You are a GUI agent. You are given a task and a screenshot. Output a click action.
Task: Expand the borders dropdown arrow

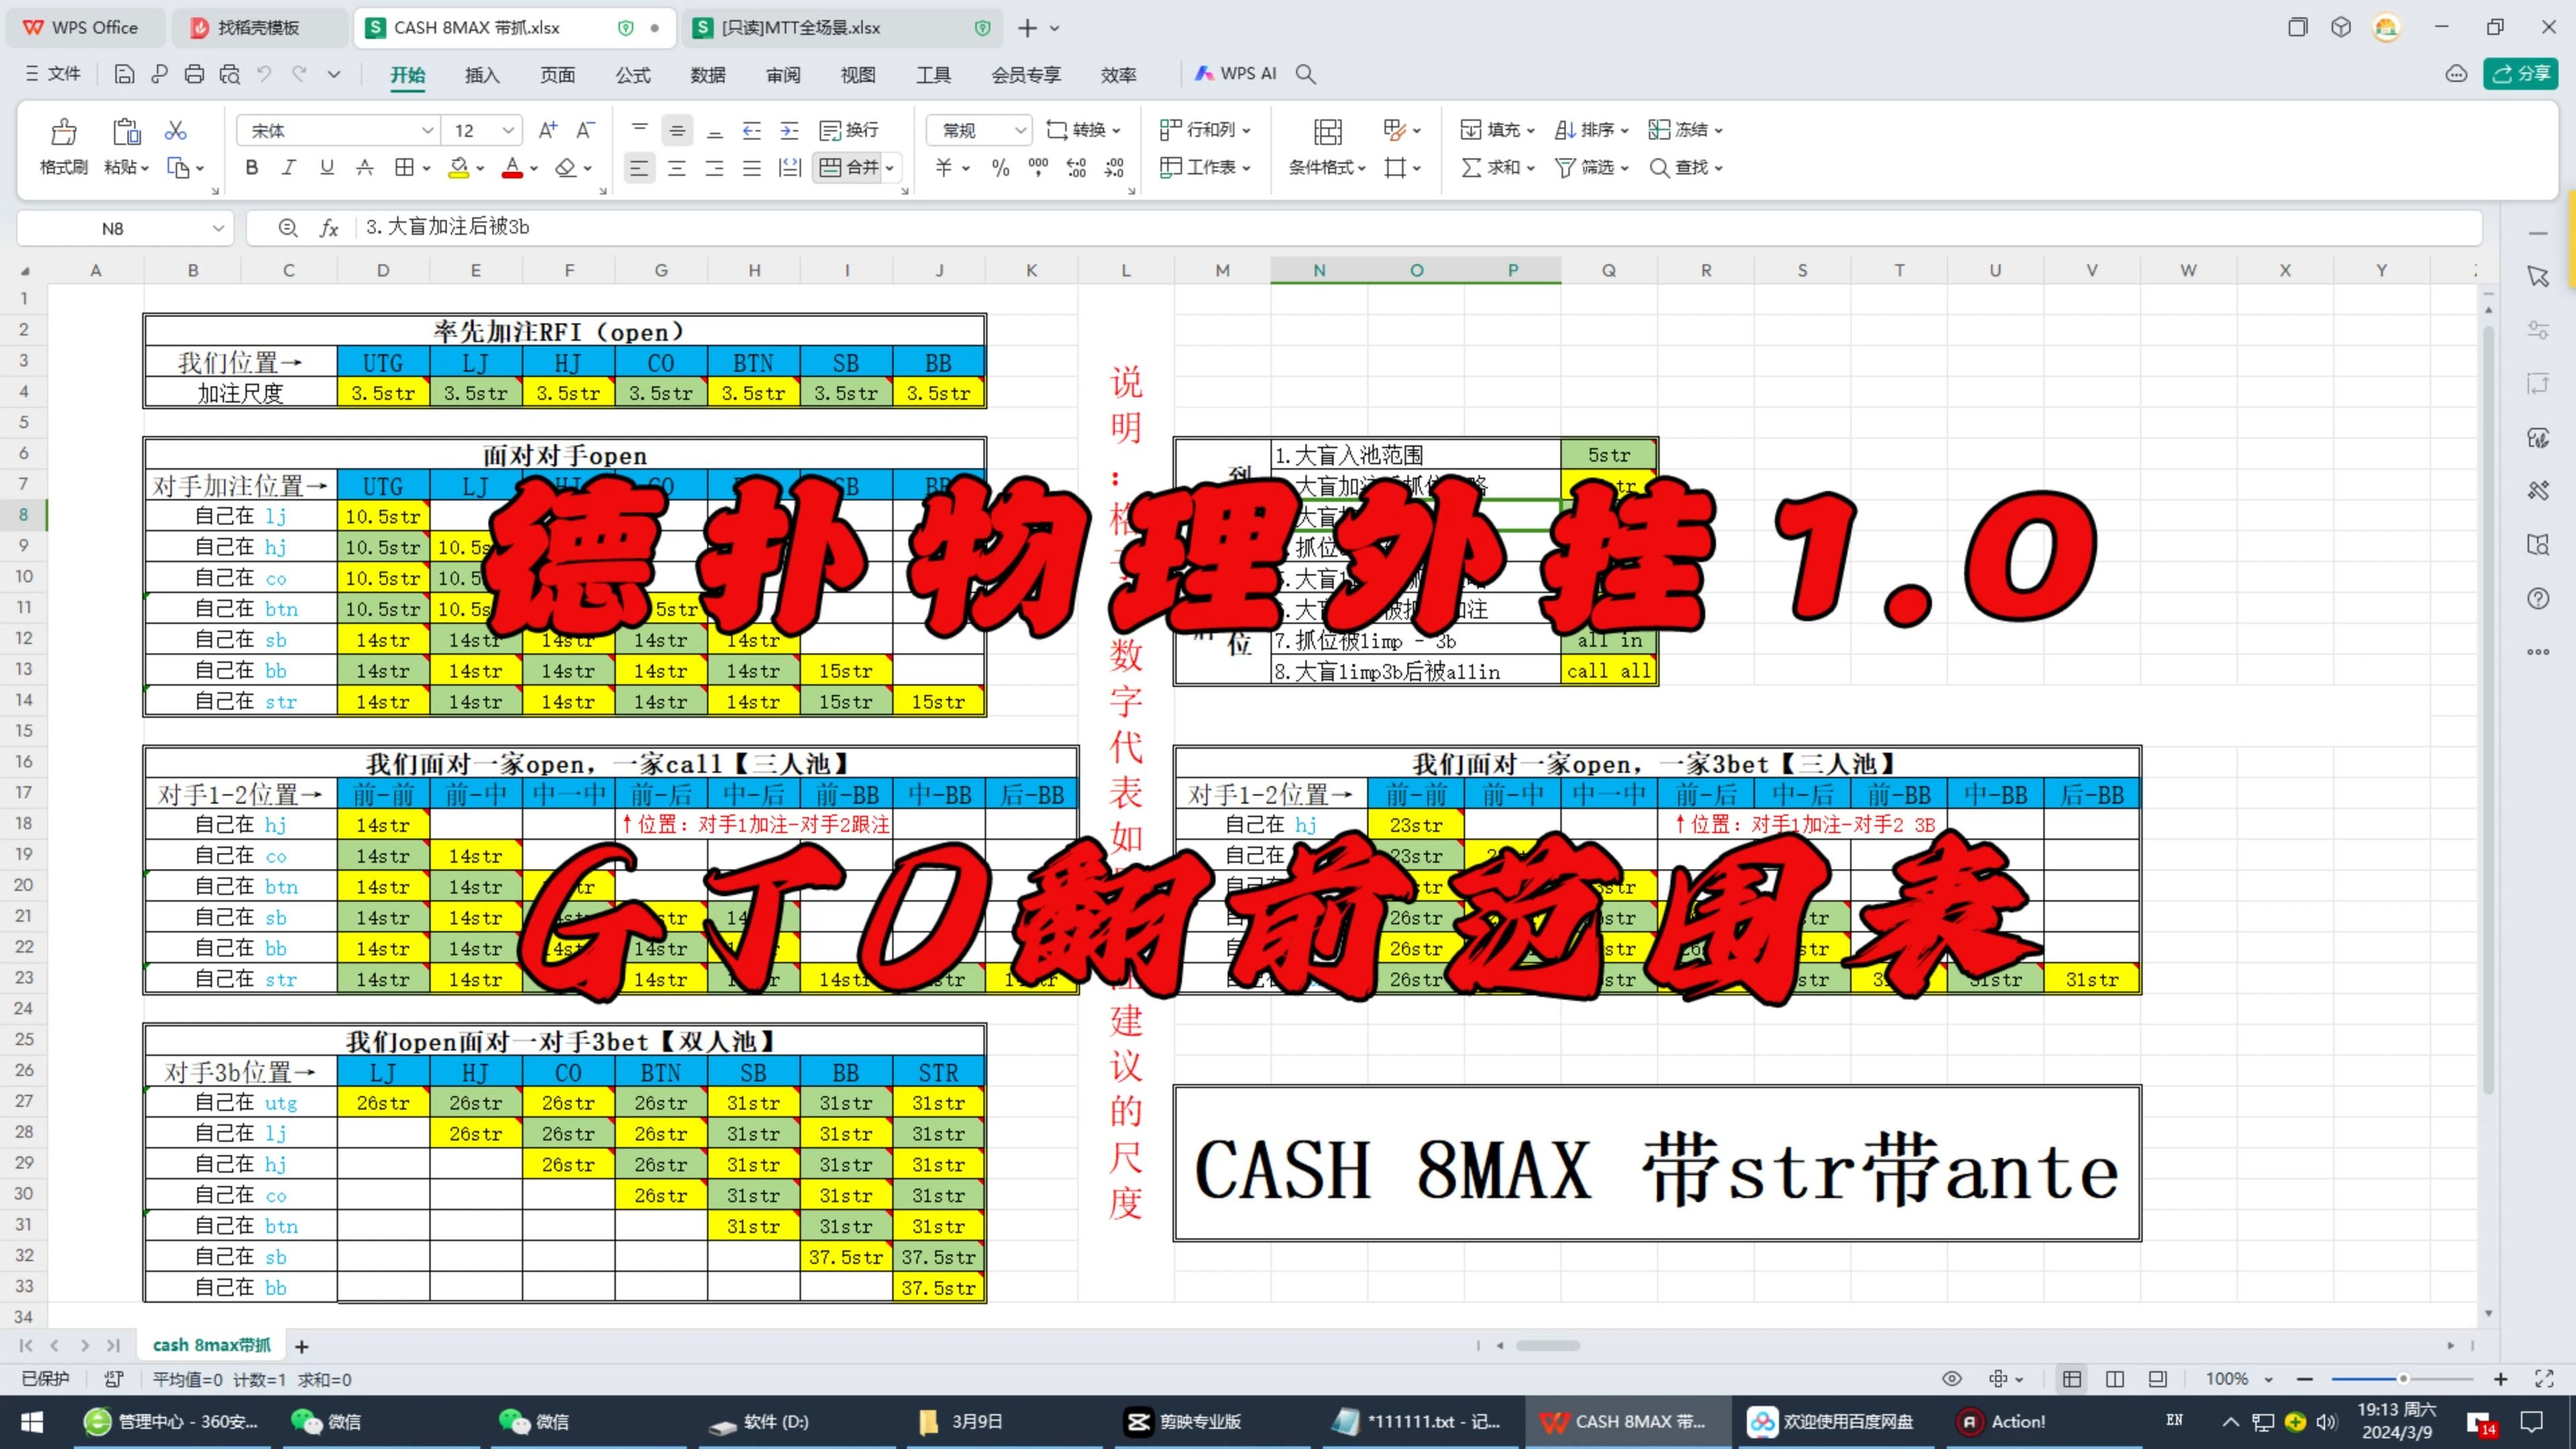pyautogui.click(x=427, y=169)
